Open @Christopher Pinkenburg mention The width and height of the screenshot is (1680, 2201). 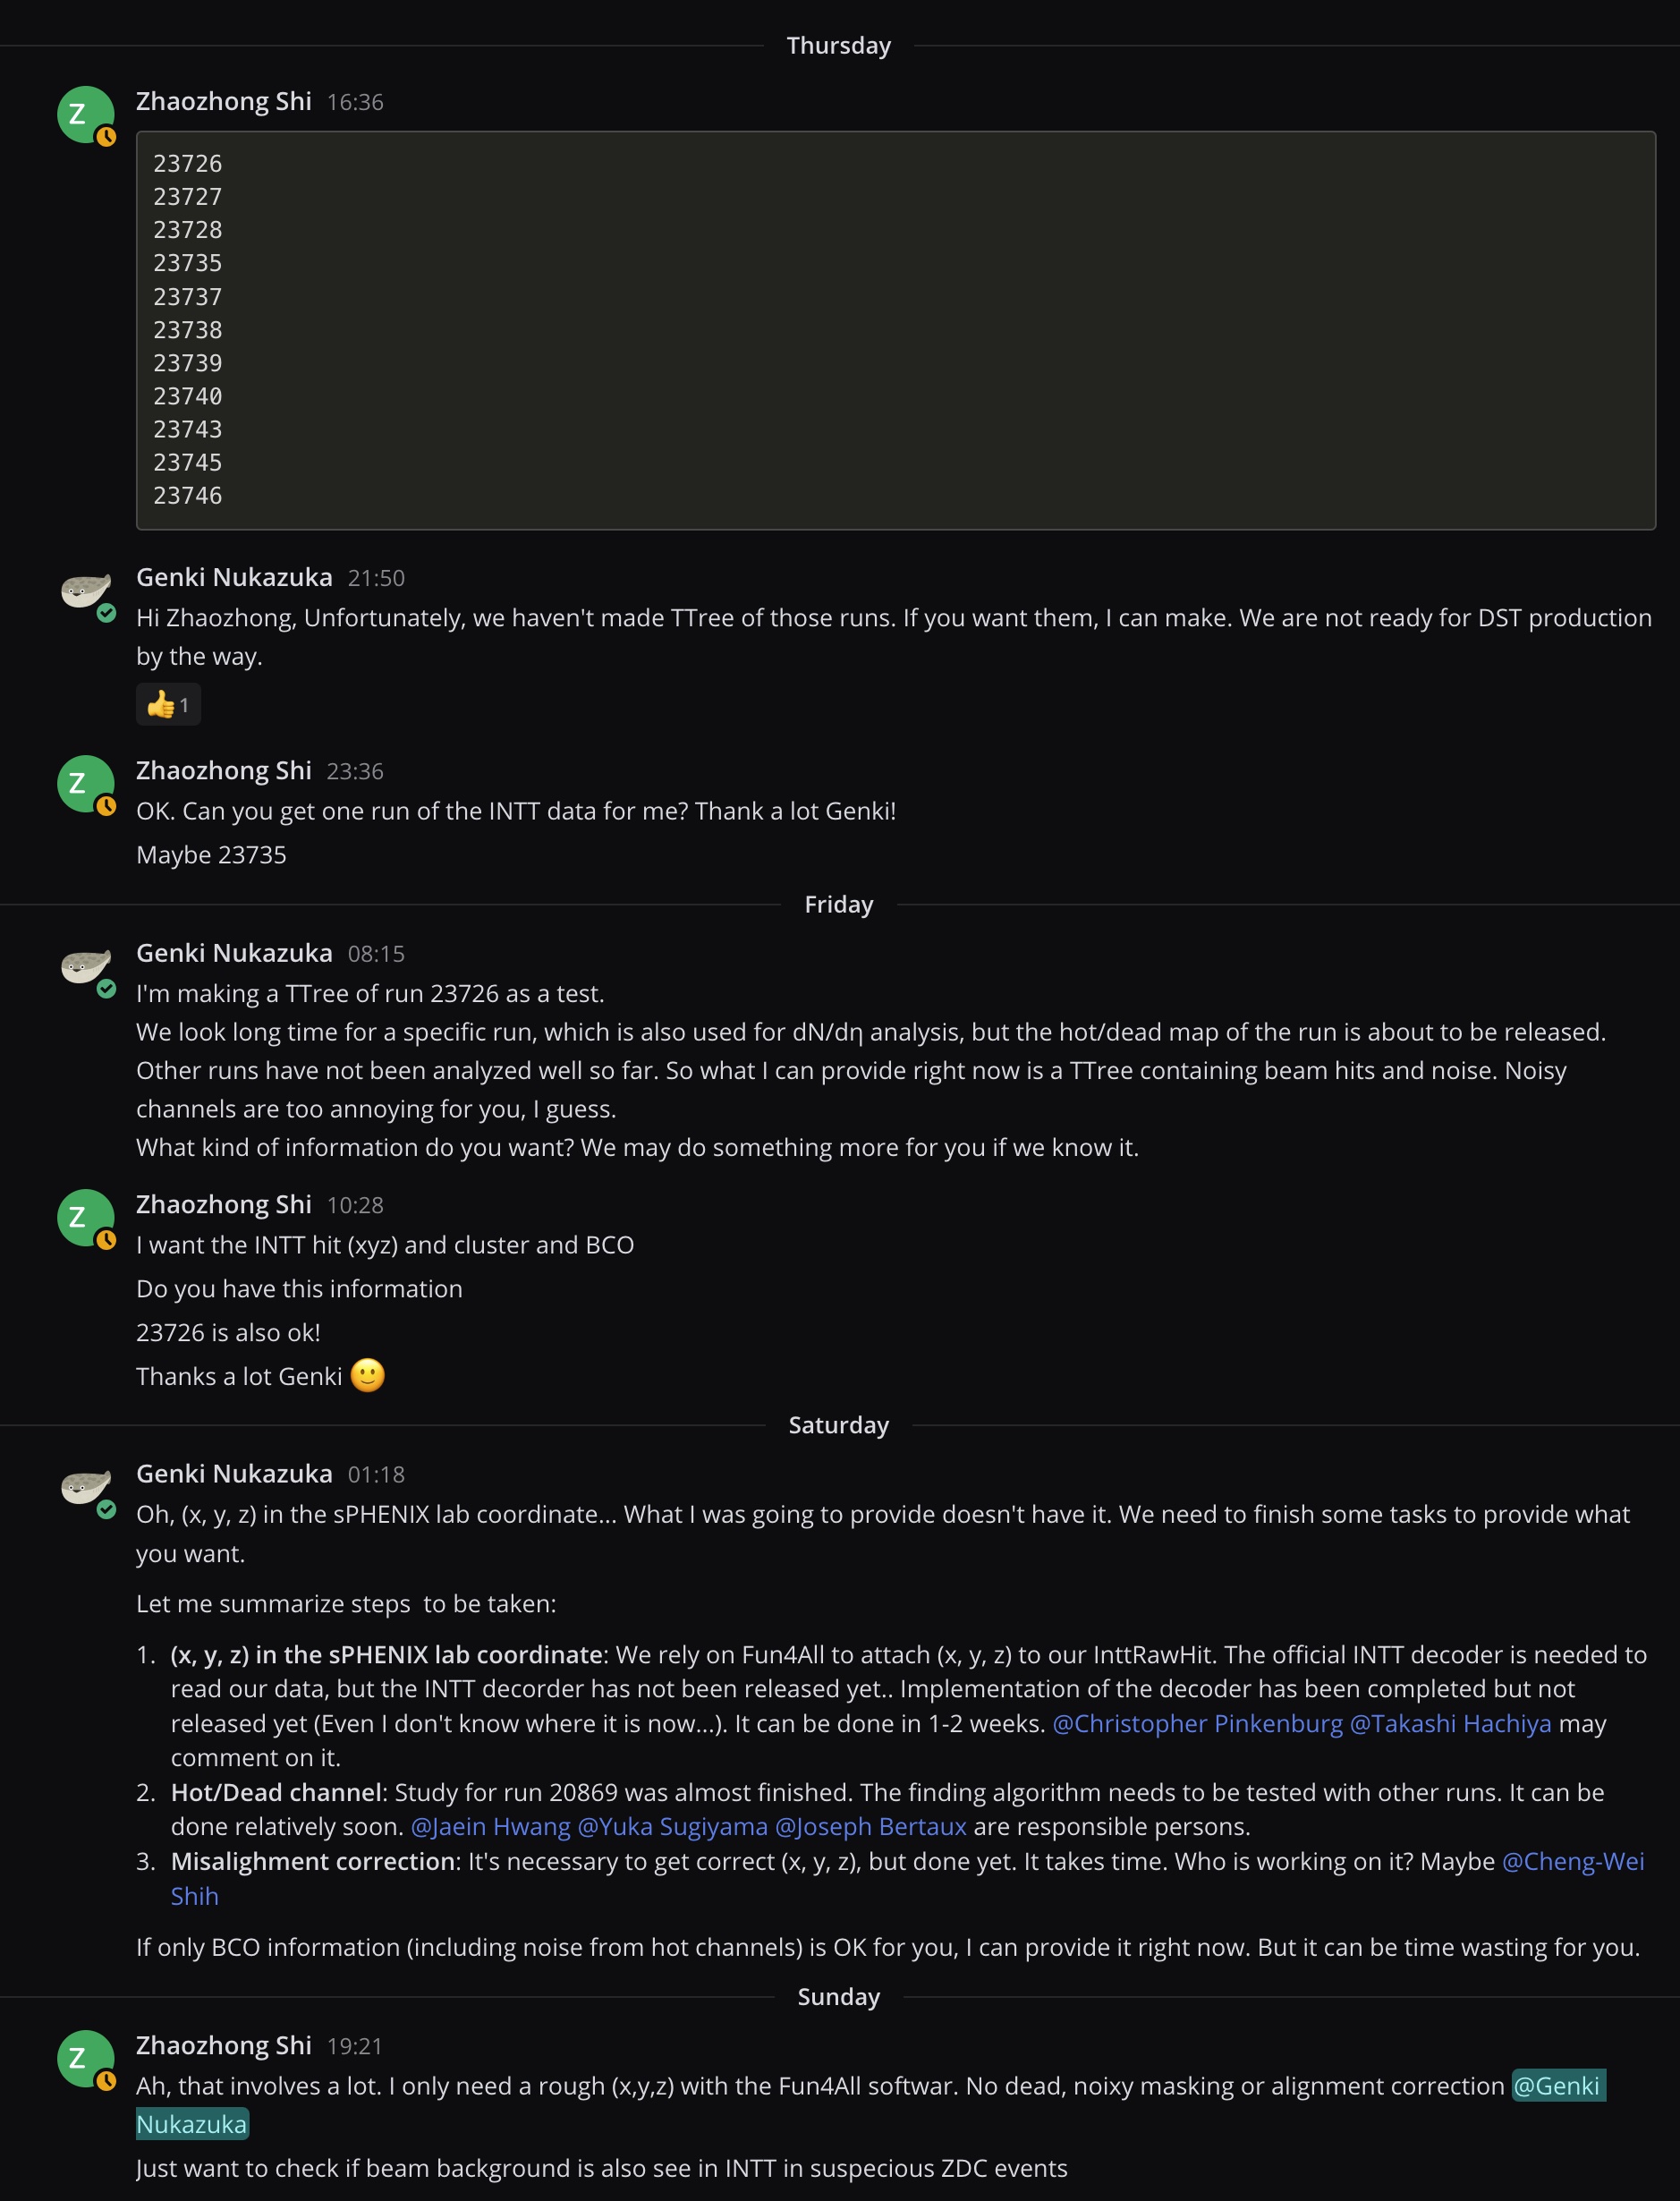tap(1197, 1723)
